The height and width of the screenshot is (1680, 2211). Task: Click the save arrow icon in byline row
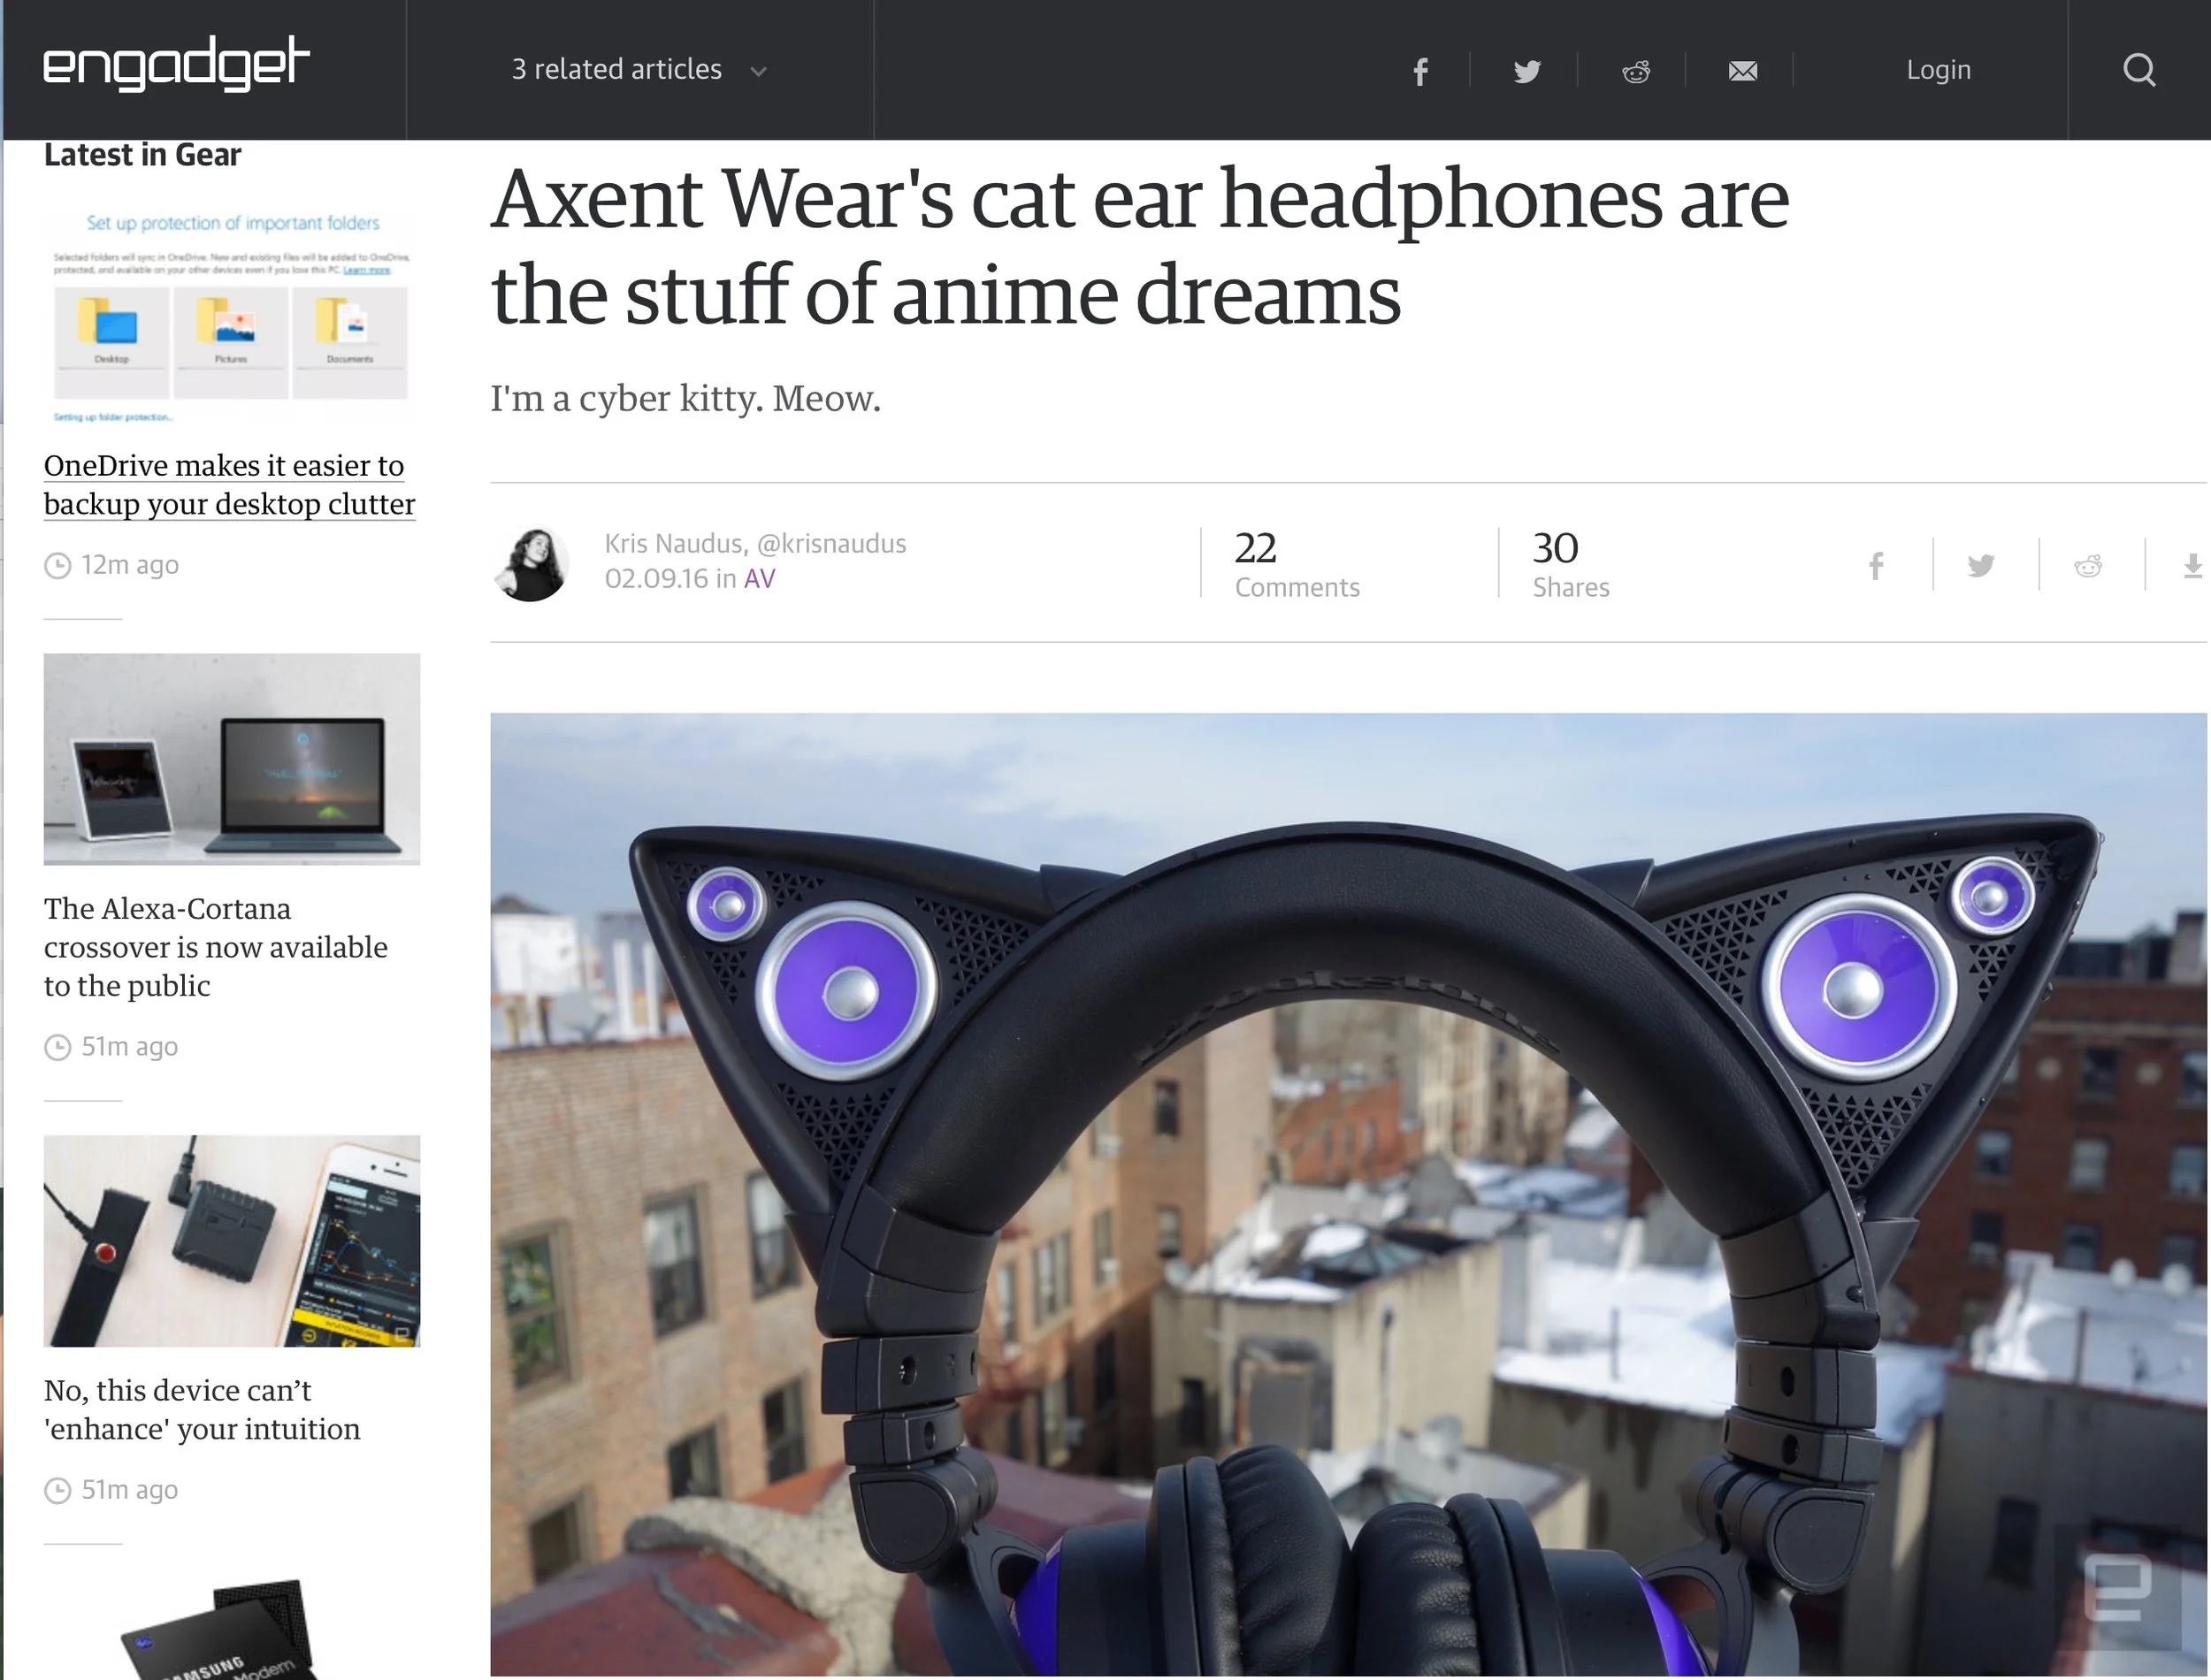click(2193, 566)
